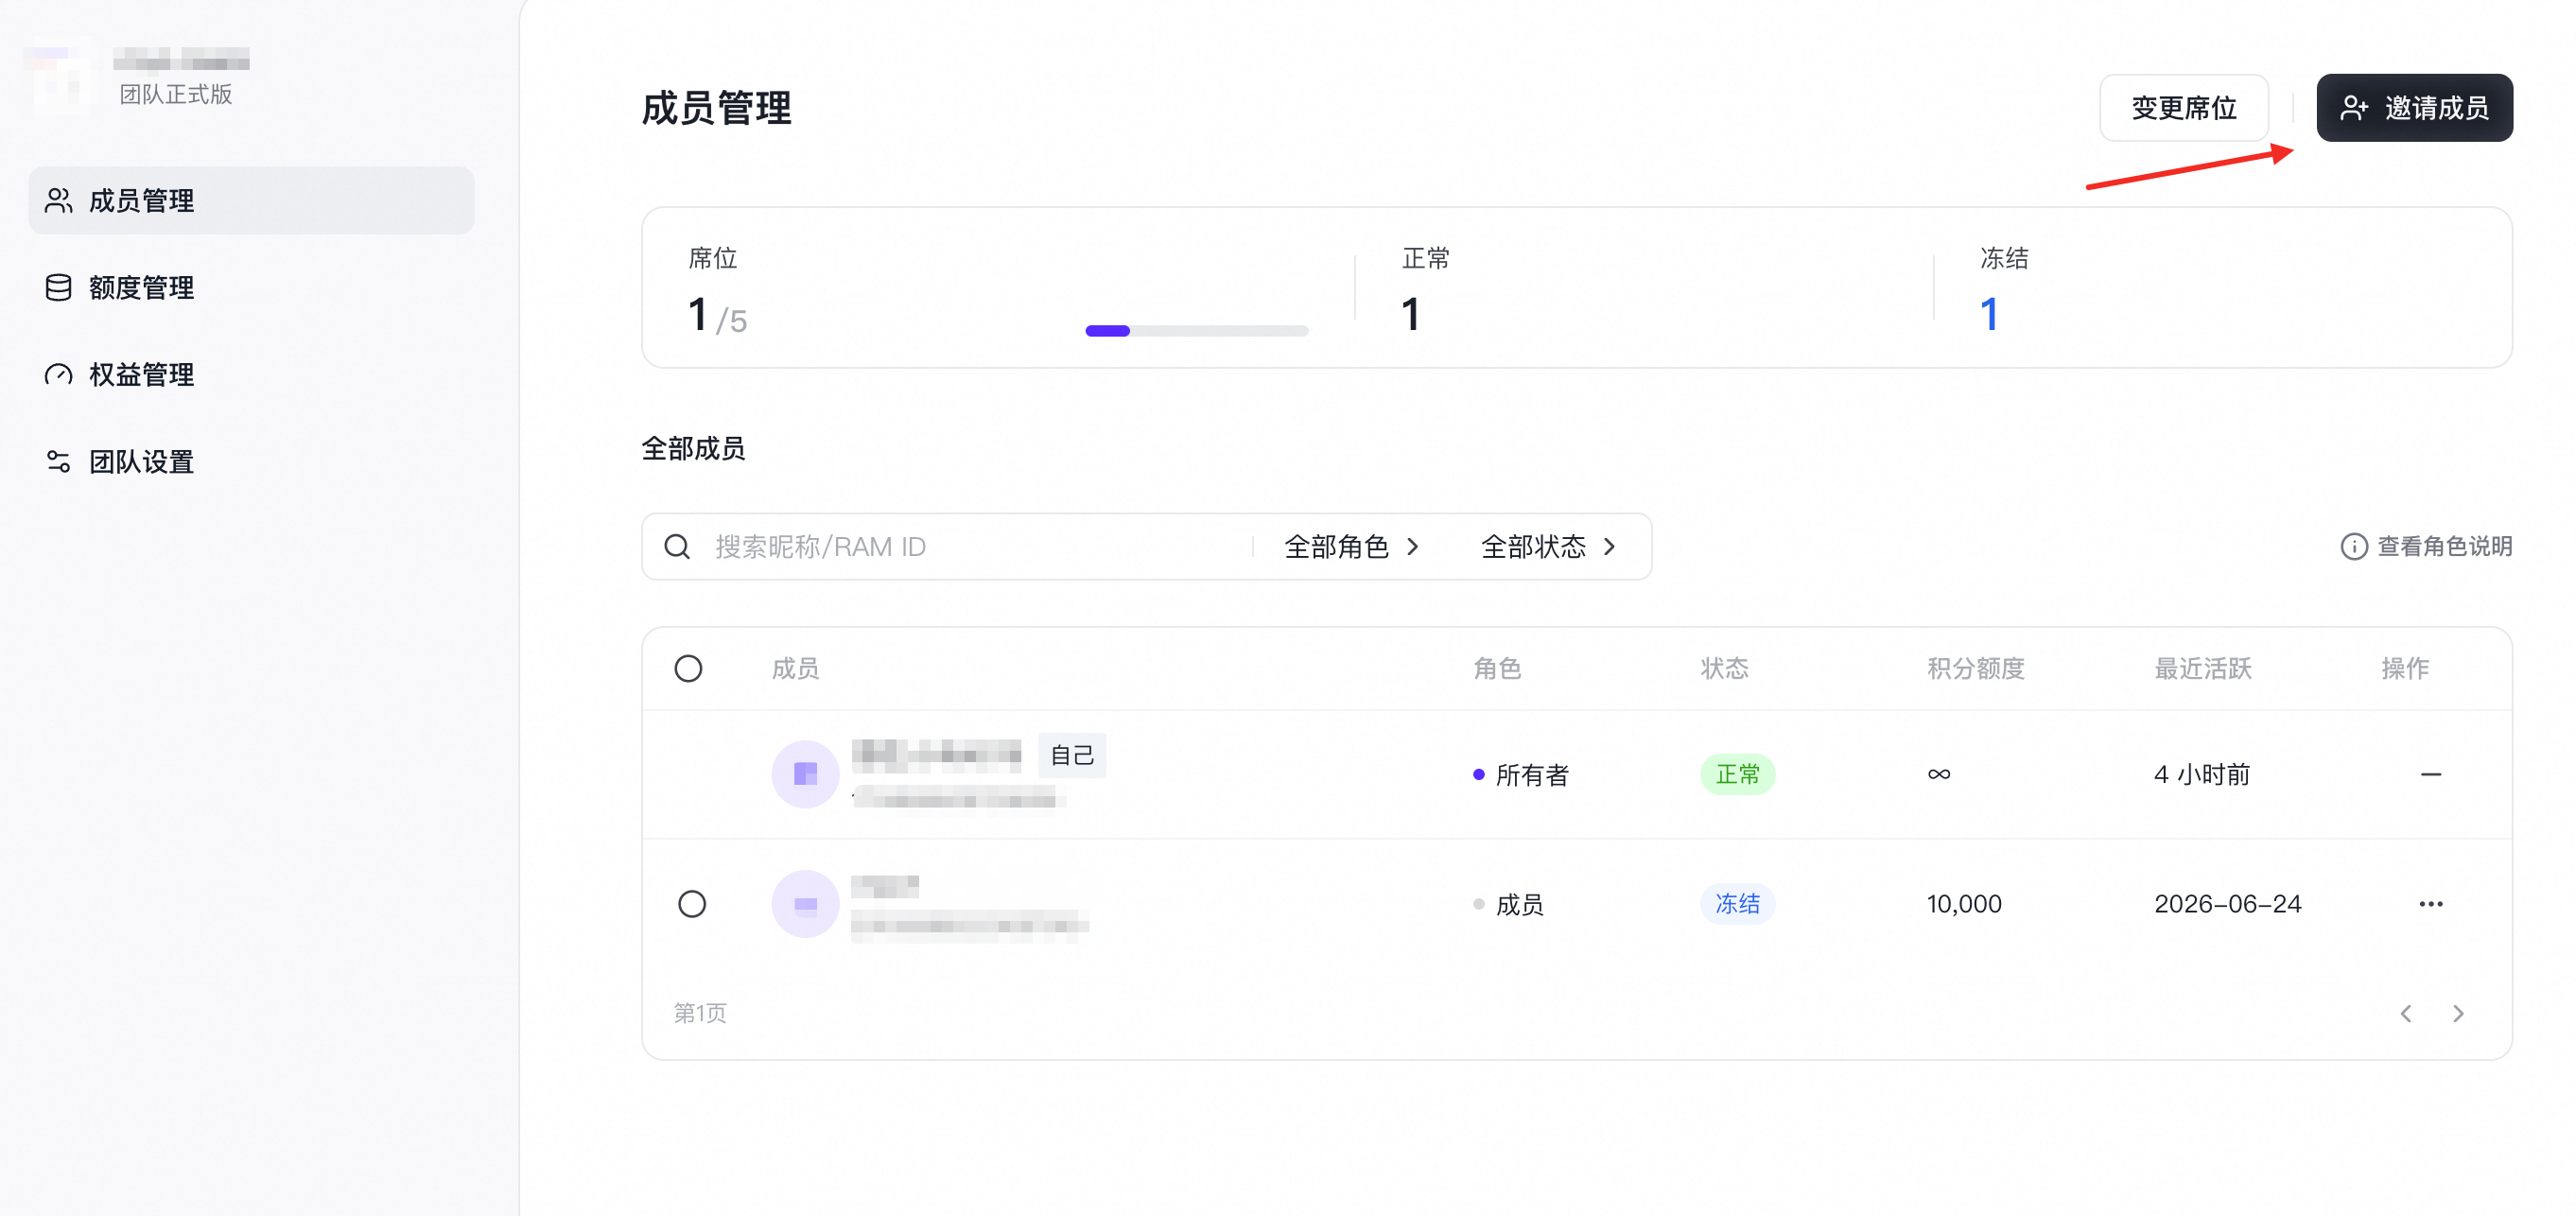Screen dimensions: 2576x1216
Task: Click the 邀请成员 button
Action: point(2414,108)
